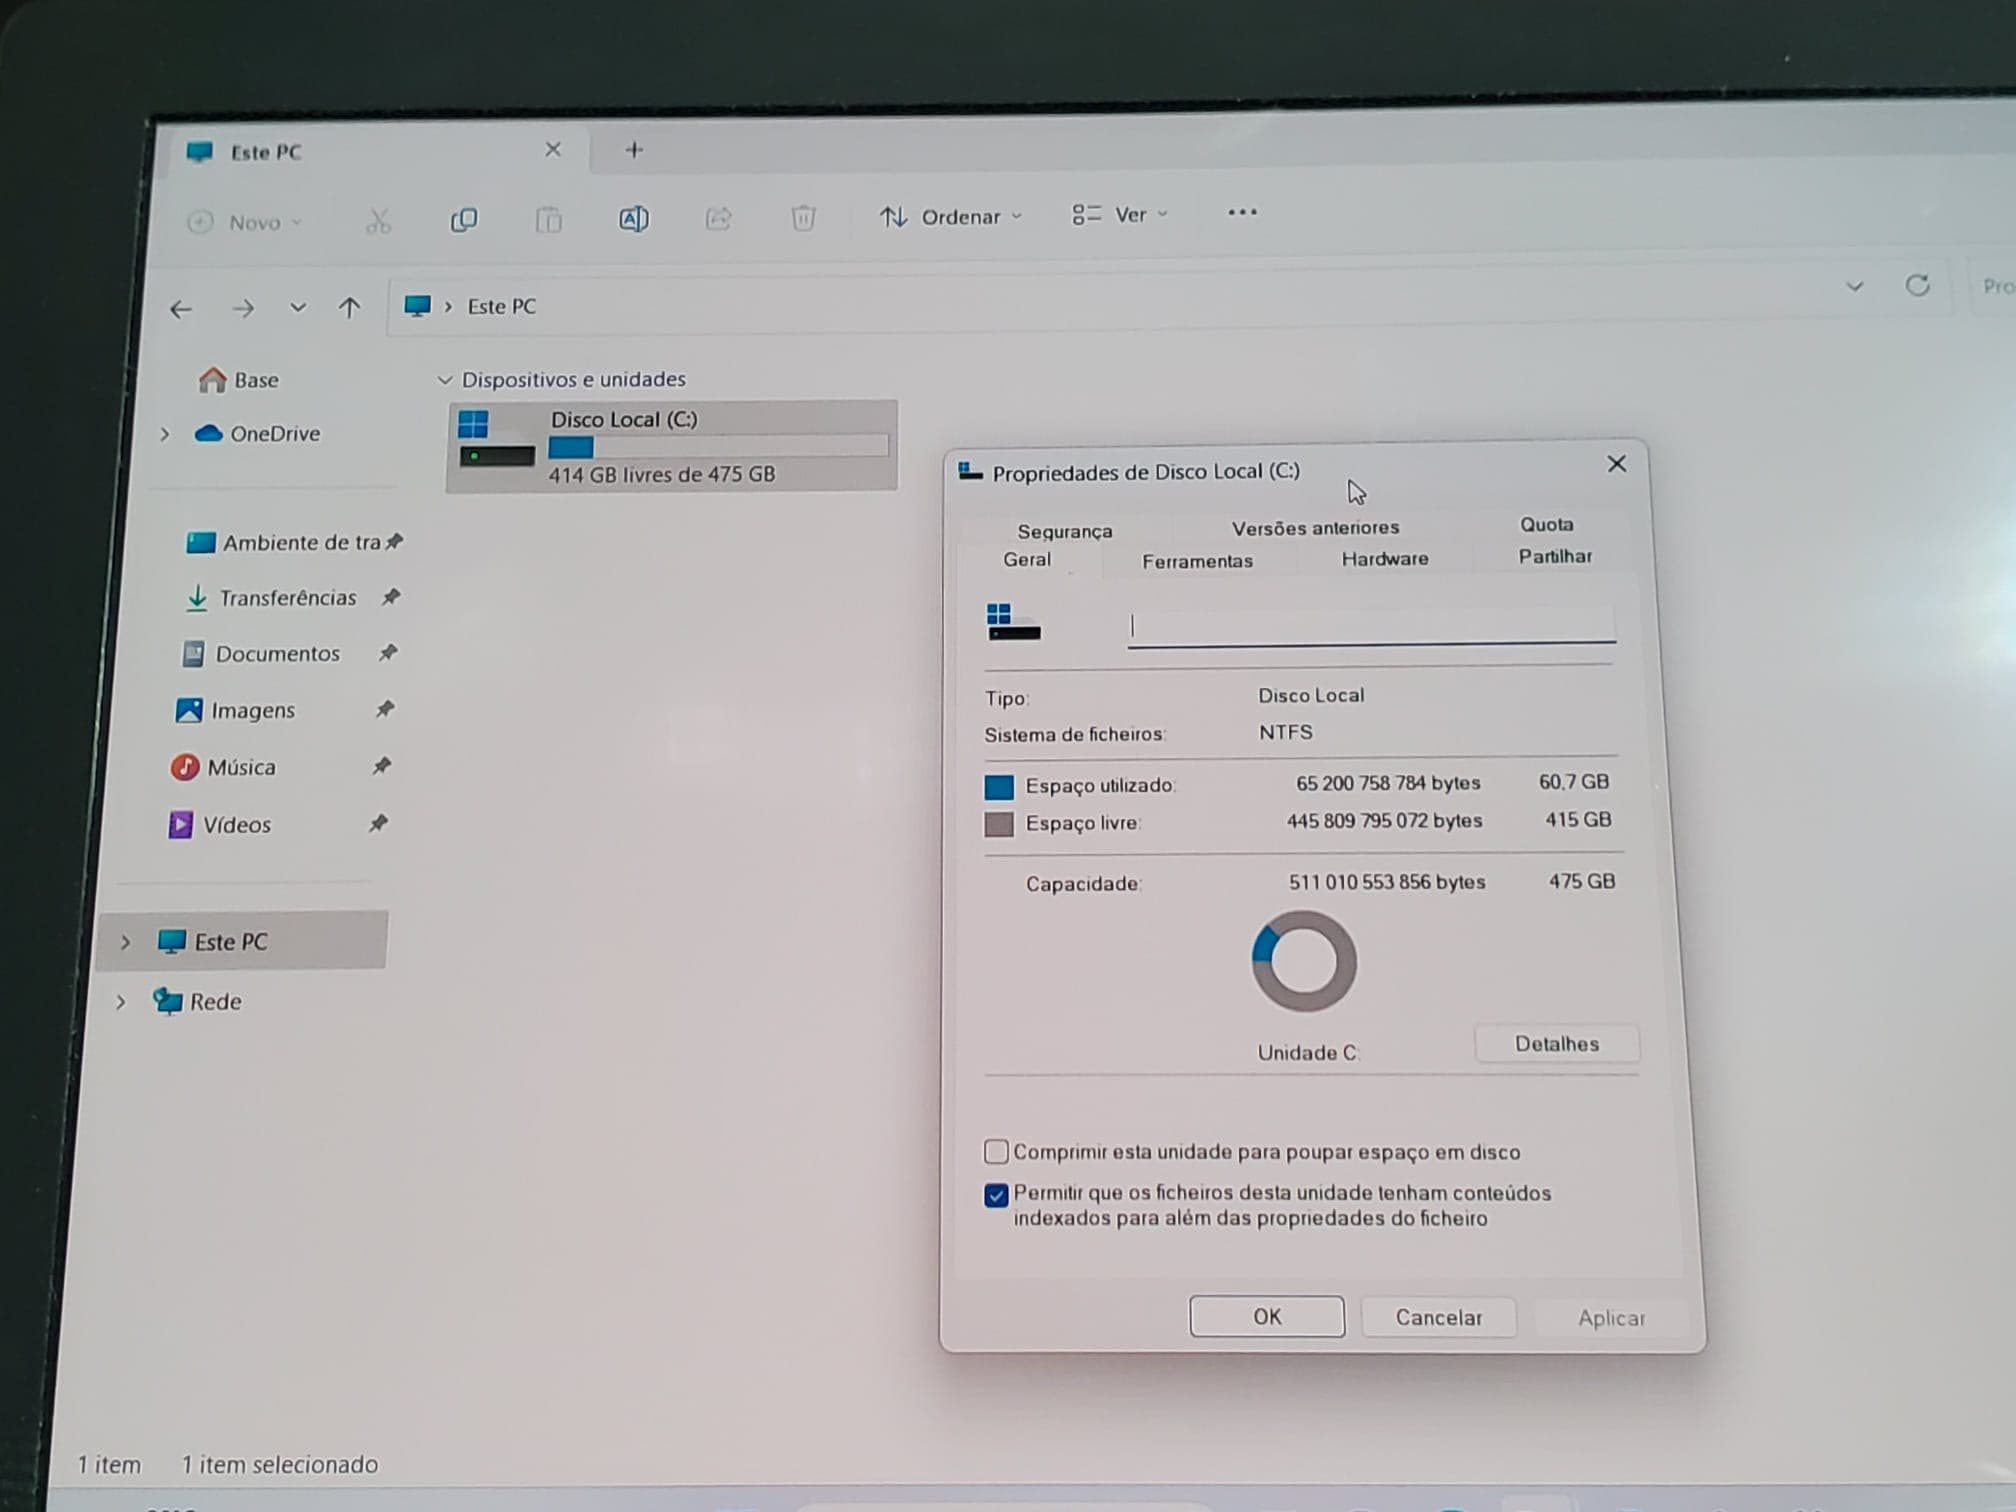This screenshot has width=2016, height=1512.
Task: Check Comprimir esta unidade checkbox
Action: pyautogui.click(x=996, y=1152)
